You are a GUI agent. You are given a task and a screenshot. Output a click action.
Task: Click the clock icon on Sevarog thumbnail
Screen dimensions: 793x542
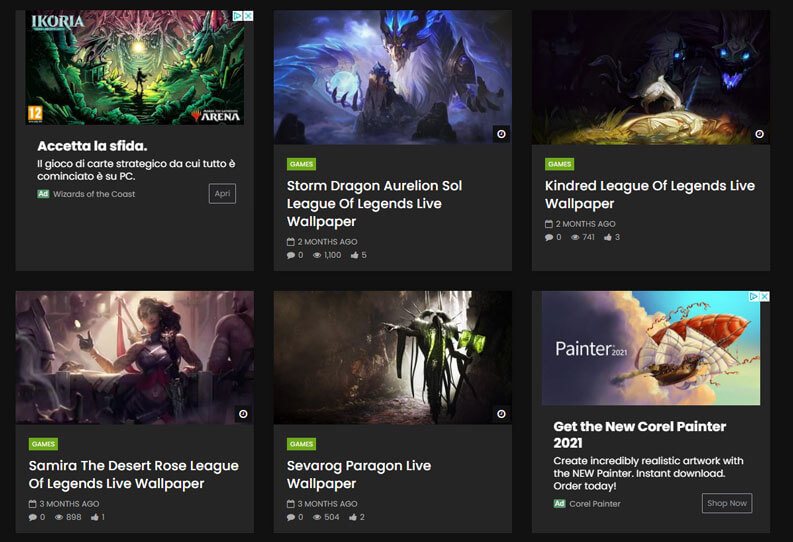(501, 414)
